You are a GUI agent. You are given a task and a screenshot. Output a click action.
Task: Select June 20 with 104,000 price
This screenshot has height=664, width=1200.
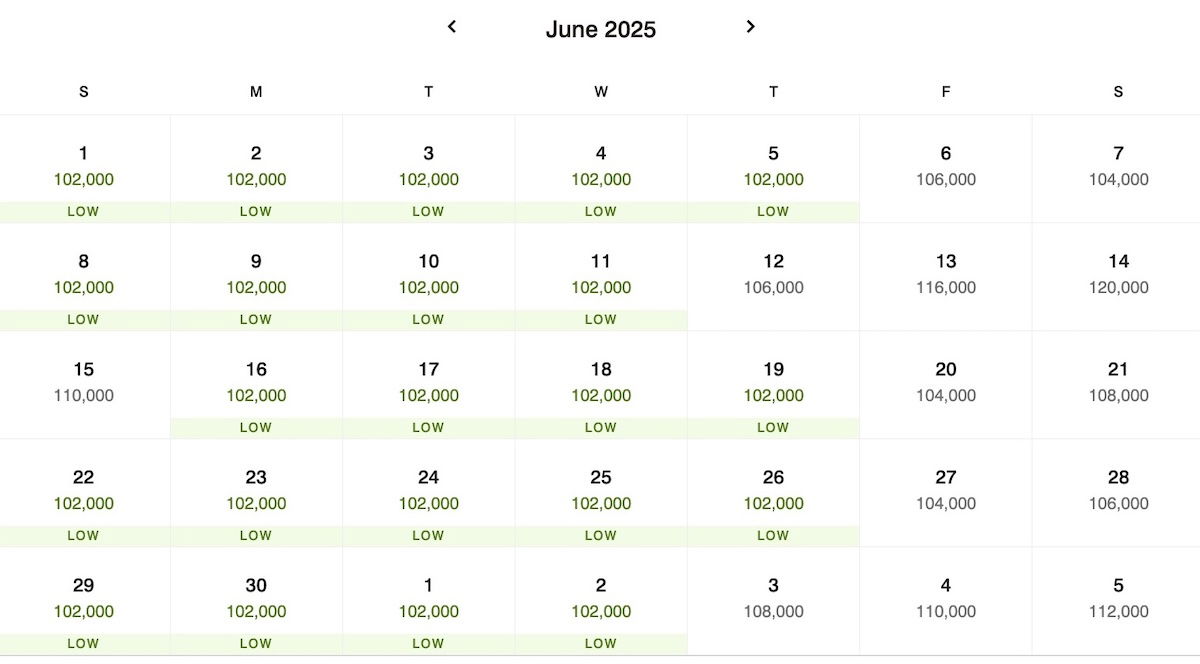(946, 384)
